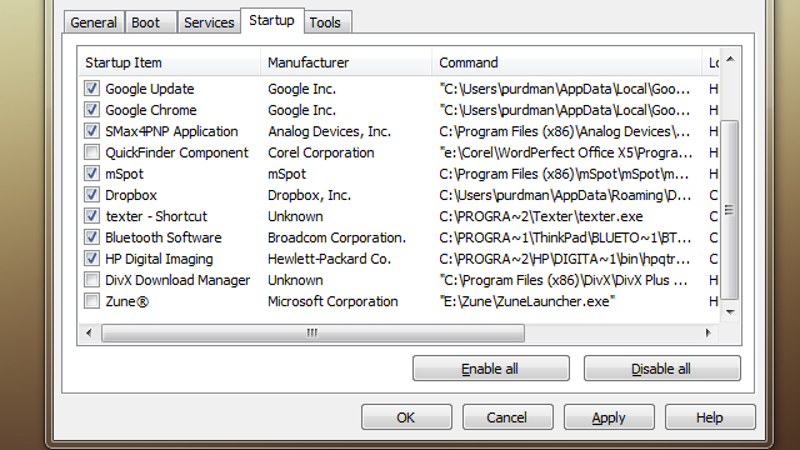Click the horizontal scrollbar left arrow
This screenshot has width=800, height=450.
point(89,333)
